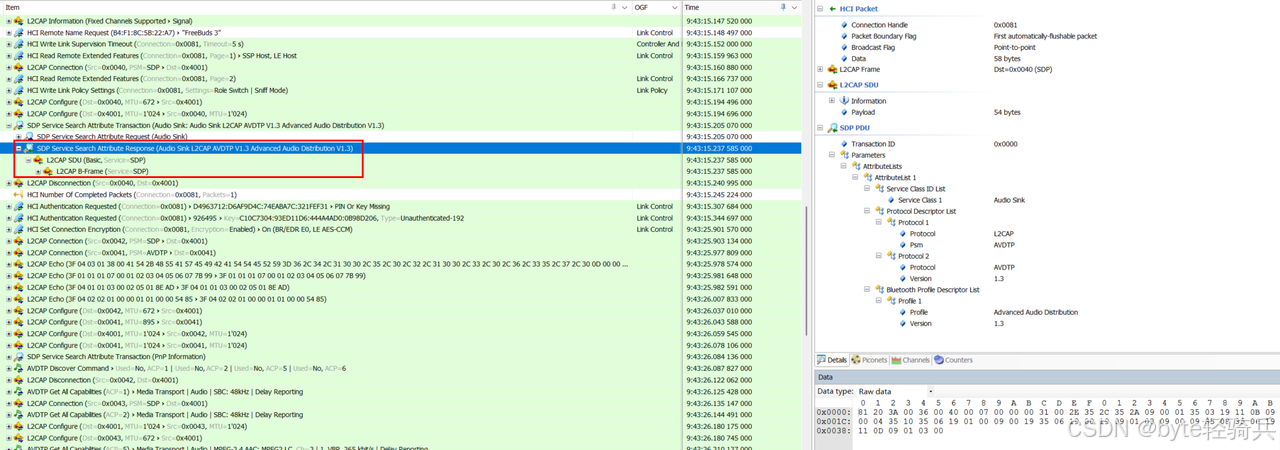Collapse the Bluetooth Profile Descriptor List node
The image size is (1280, 450).
coord(866,289)
